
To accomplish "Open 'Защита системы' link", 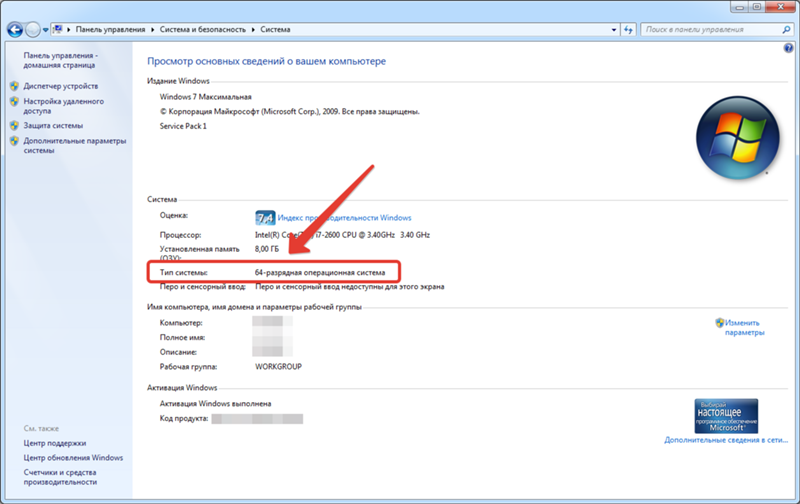I will click(x=53, y=125).
